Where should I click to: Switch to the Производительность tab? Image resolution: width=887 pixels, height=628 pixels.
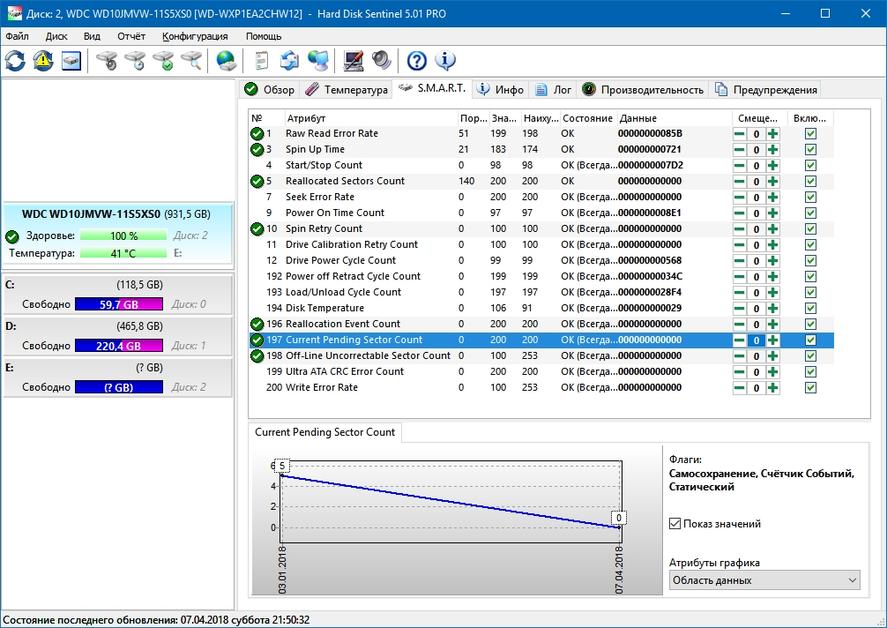click(643, 89)
